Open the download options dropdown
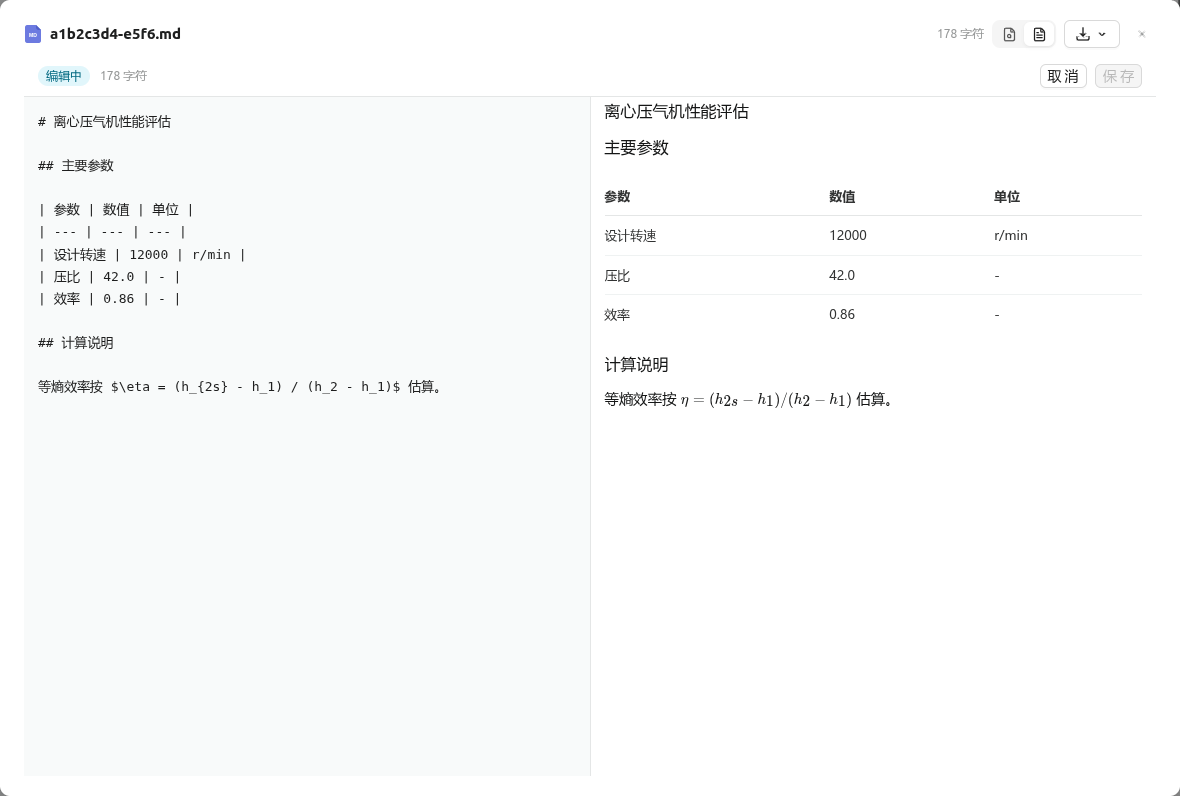 click(x=1091, y=34)
